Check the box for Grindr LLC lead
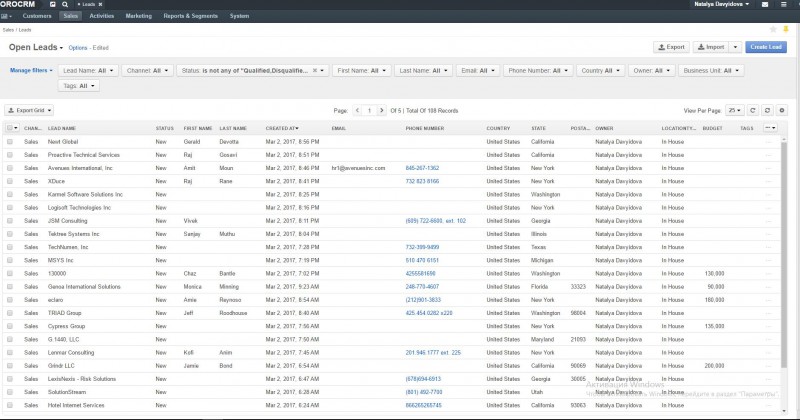The height and width of the screenshot is (420, 800). (10, 365)
